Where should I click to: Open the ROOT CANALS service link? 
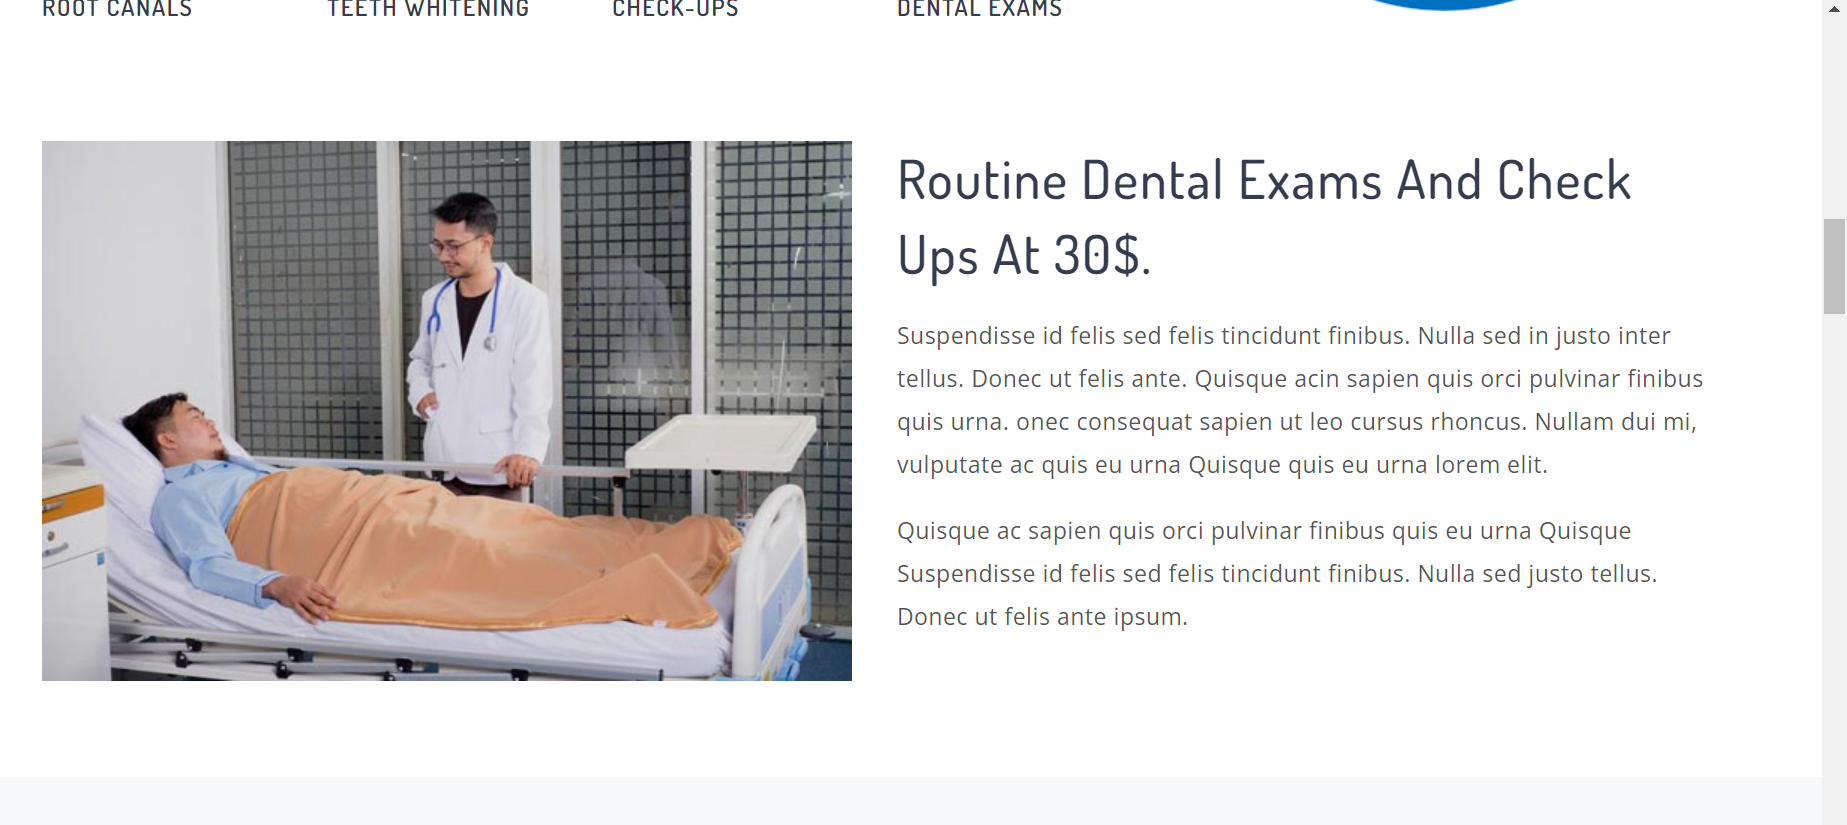click(117, 9)
